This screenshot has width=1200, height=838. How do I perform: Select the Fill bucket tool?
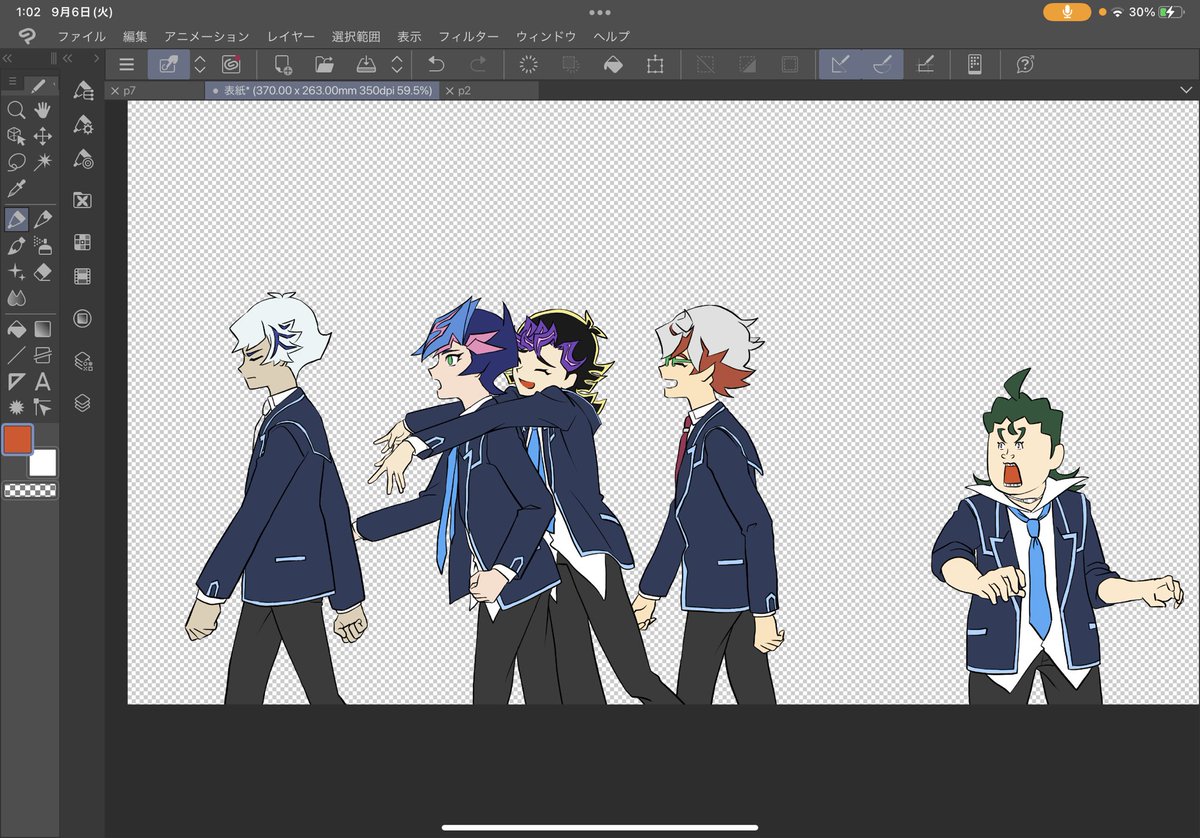pyautogui.click(x=16, y=328)
